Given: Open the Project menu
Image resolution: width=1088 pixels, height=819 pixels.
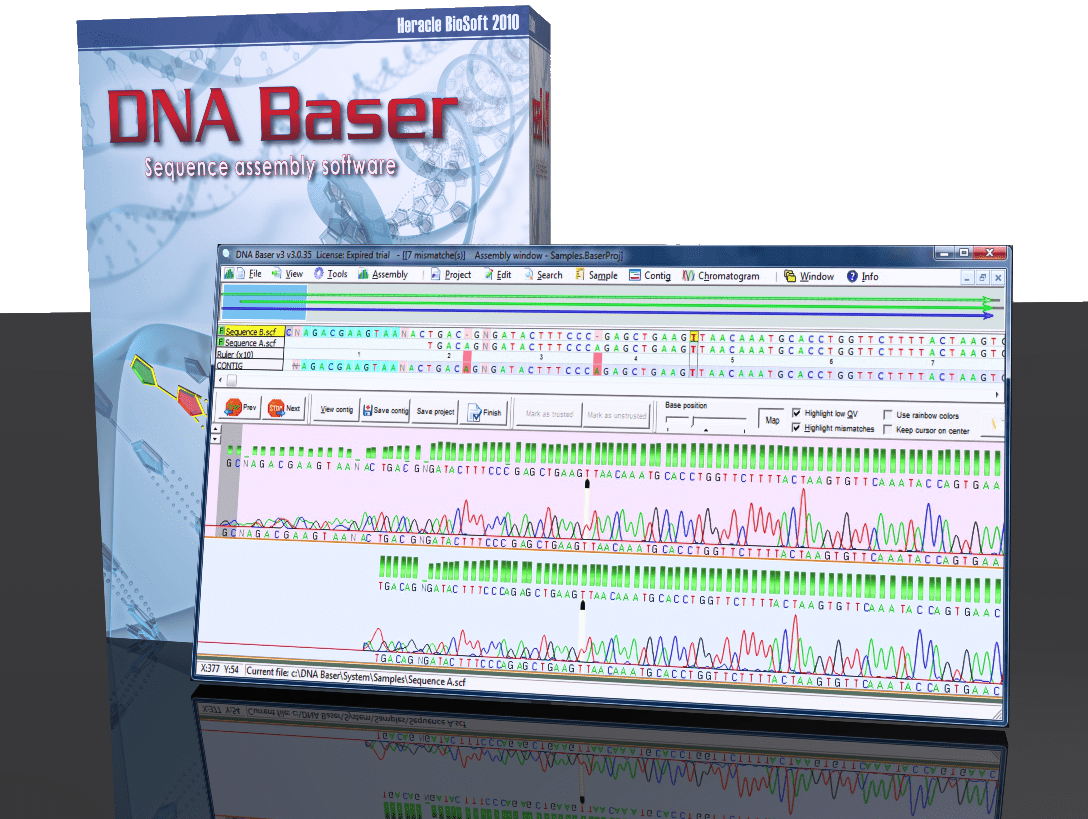Looking at the screenshot, I should pyautogui.click(x=457, y=275).
